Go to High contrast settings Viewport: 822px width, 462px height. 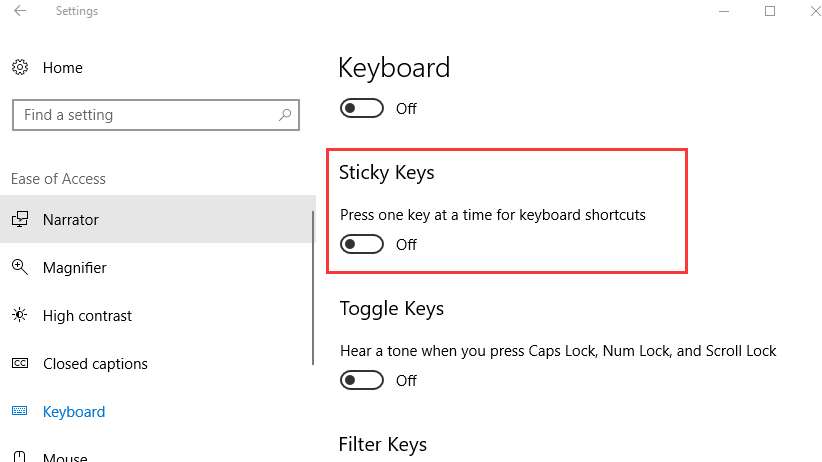(87, 316)
